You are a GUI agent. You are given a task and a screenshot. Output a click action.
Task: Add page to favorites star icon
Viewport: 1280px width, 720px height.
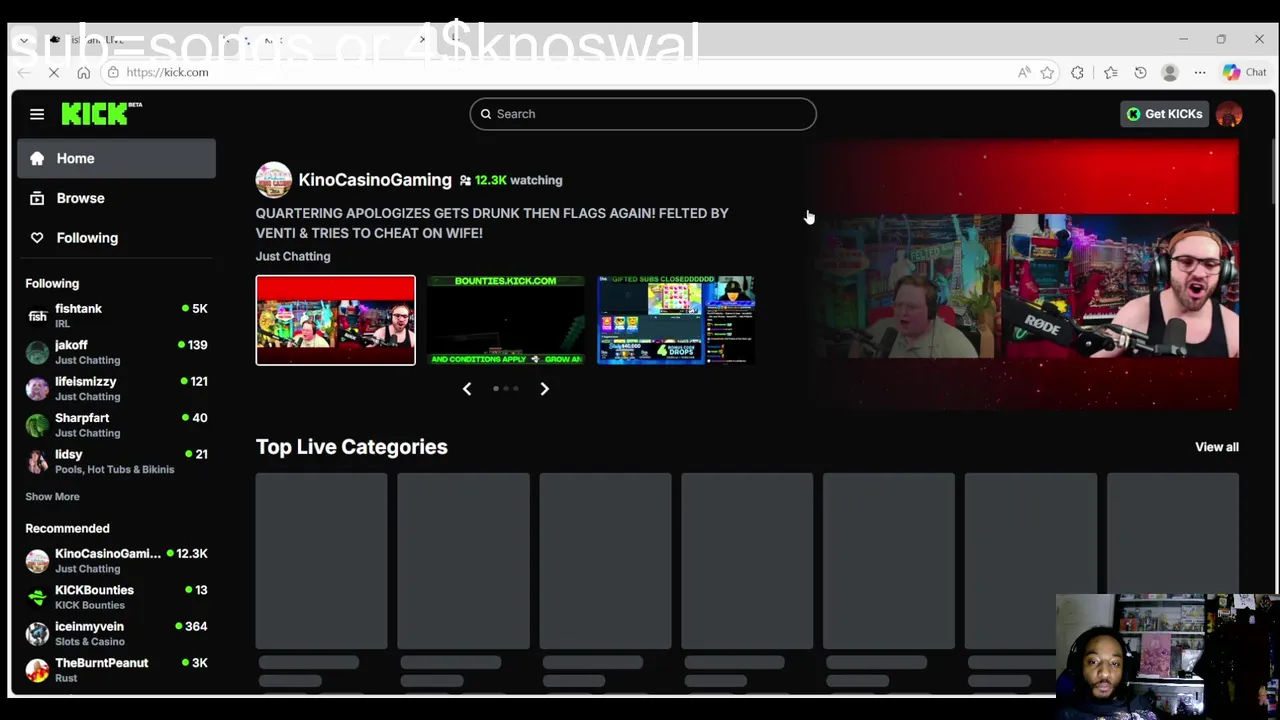click(1047, 72)
